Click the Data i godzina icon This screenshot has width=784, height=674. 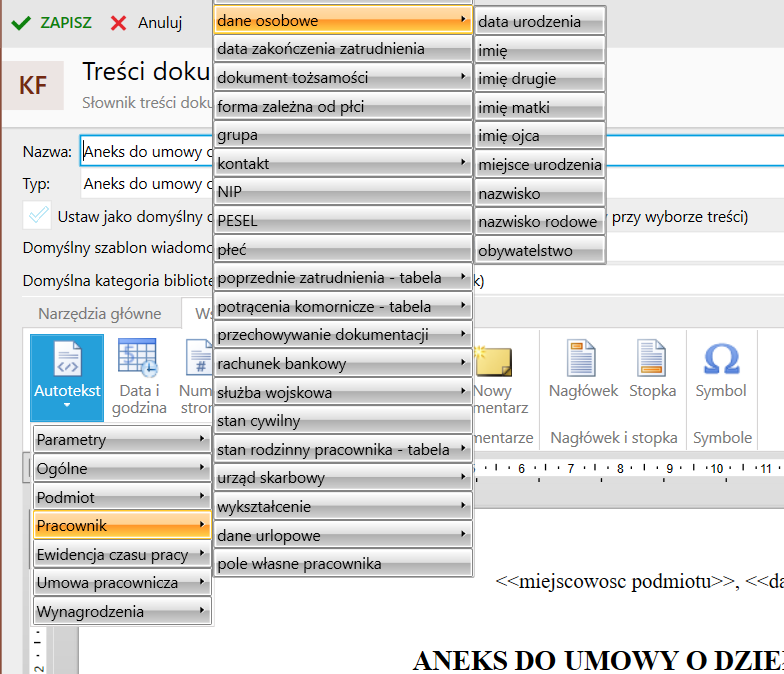[138, 357]
